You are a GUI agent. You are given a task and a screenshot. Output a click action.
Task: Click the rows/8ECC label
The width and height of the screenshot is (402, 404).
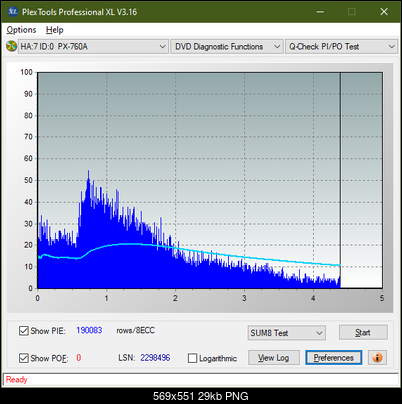pyautogui.click(x=135, y=330)
